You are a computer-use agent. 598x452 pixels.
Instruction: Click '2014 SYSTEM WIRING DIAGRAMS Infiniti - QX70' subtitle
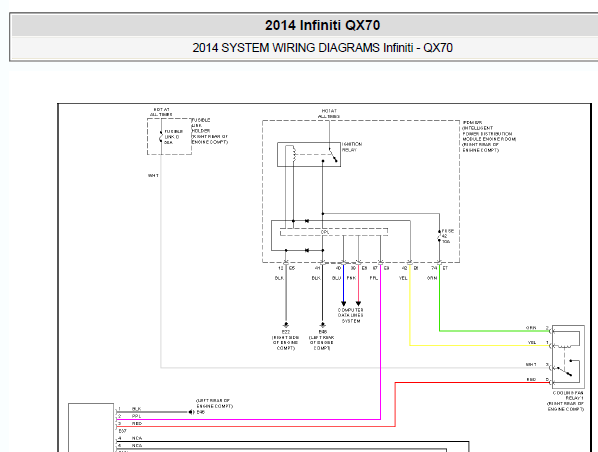[322, 48]
